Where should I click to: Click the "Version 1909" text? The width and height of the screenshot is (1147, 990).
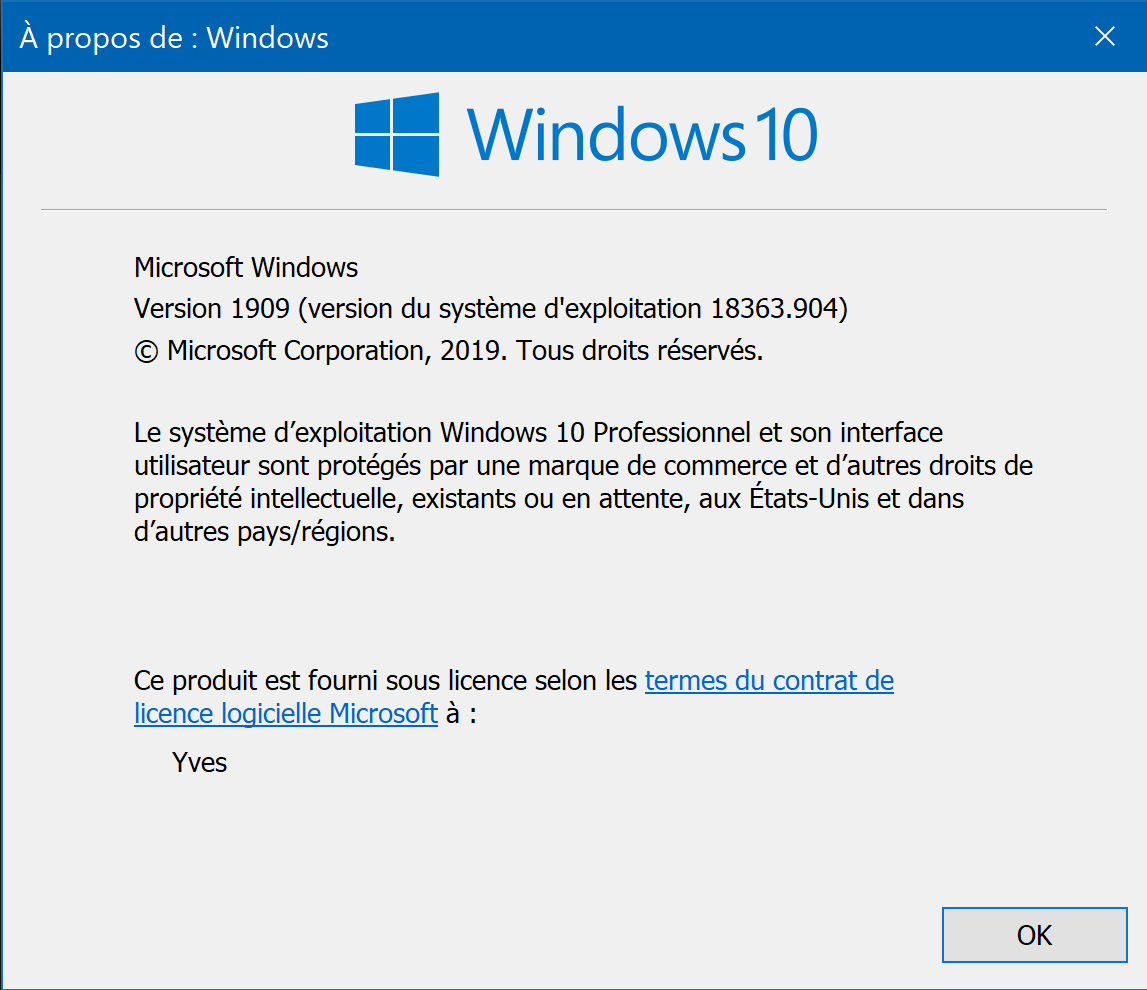click(x=212, y=309)
